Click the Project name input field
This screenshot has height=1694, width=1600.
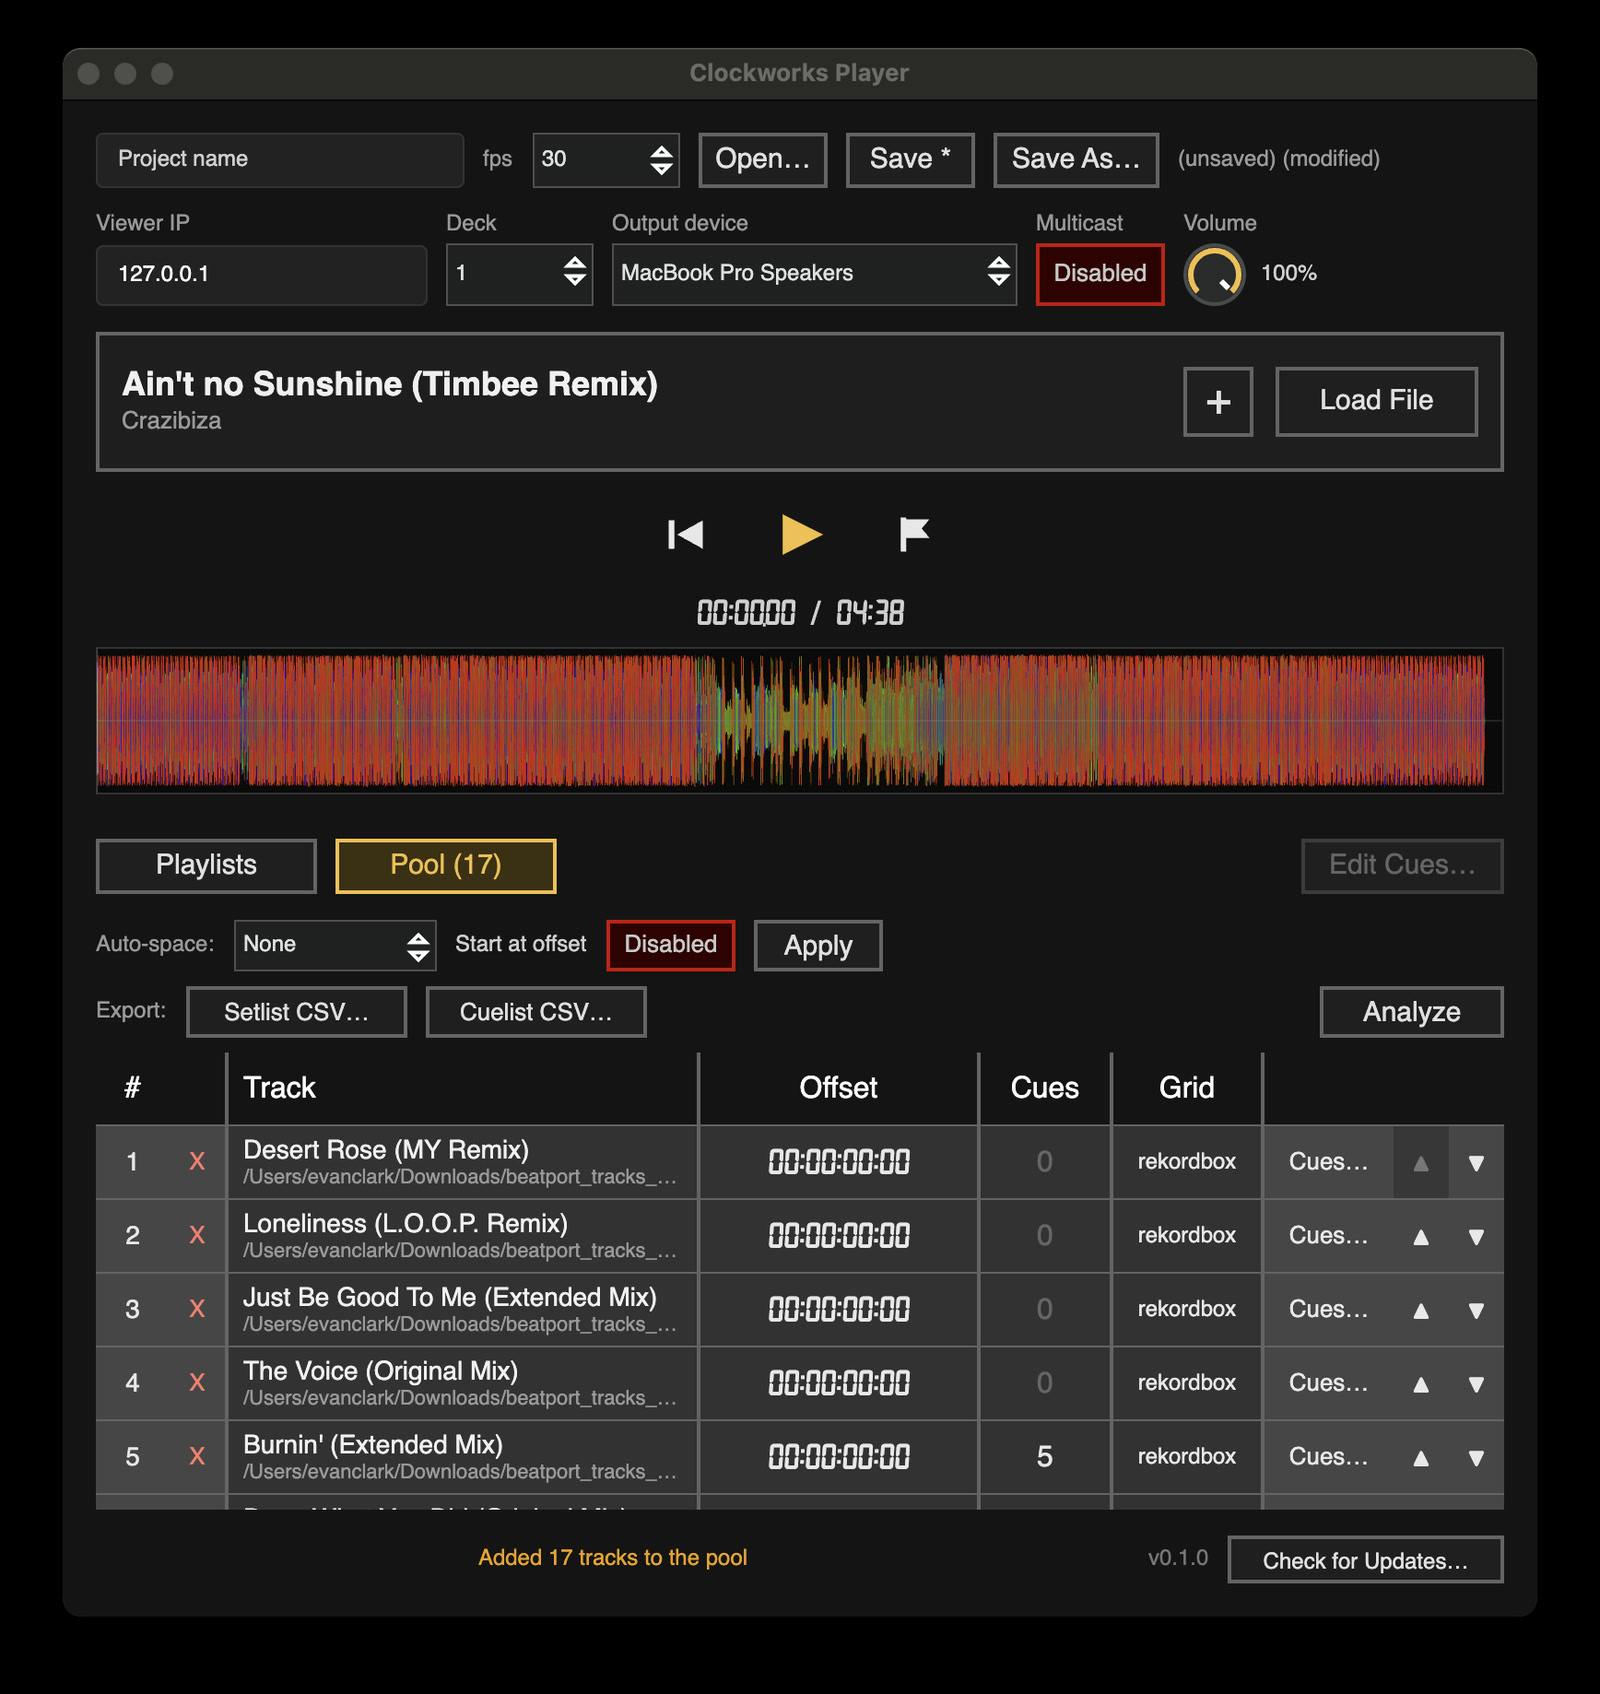(280, 160)
